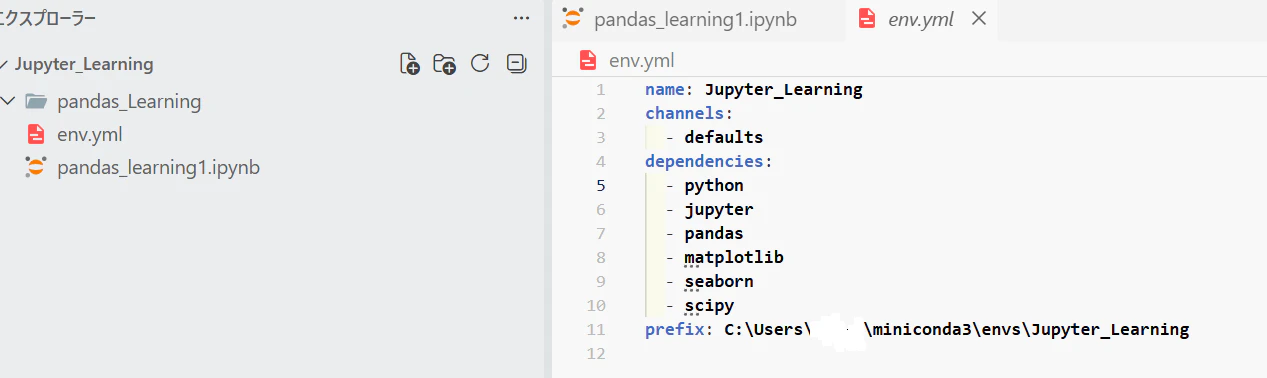Close the env.yml editor tab
1267x378 pixels.
[x=979, y=19]
